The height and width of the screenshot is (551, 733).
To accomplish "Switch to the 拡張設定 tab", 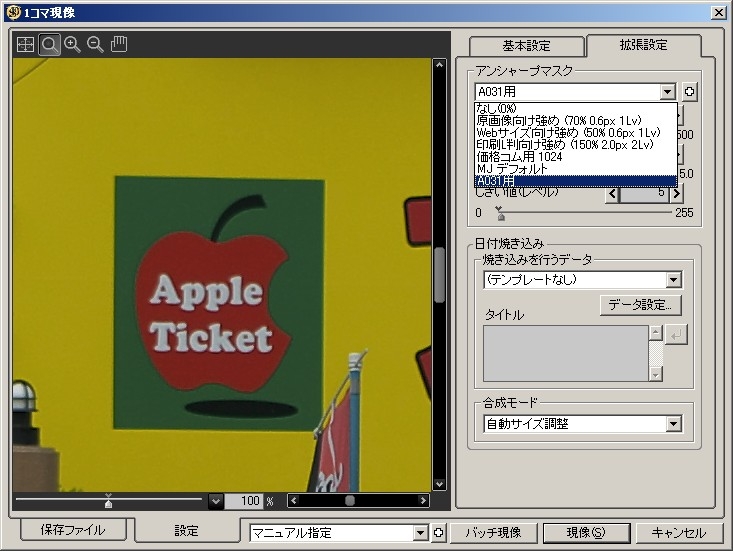I will click(644, 45).
